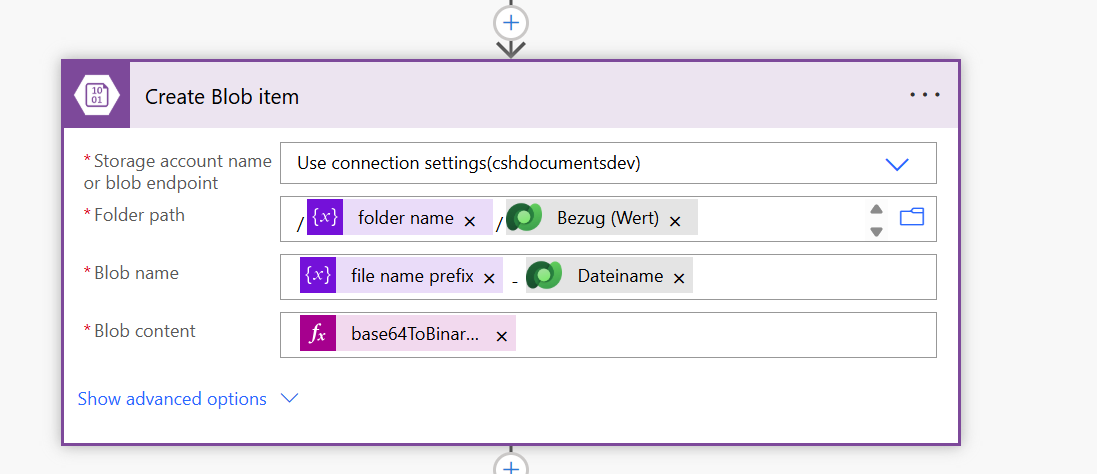Click the up arrow in Folder path field
Image resolution: width=1097 pixels, height=474 pixels.
pos(876,209)
